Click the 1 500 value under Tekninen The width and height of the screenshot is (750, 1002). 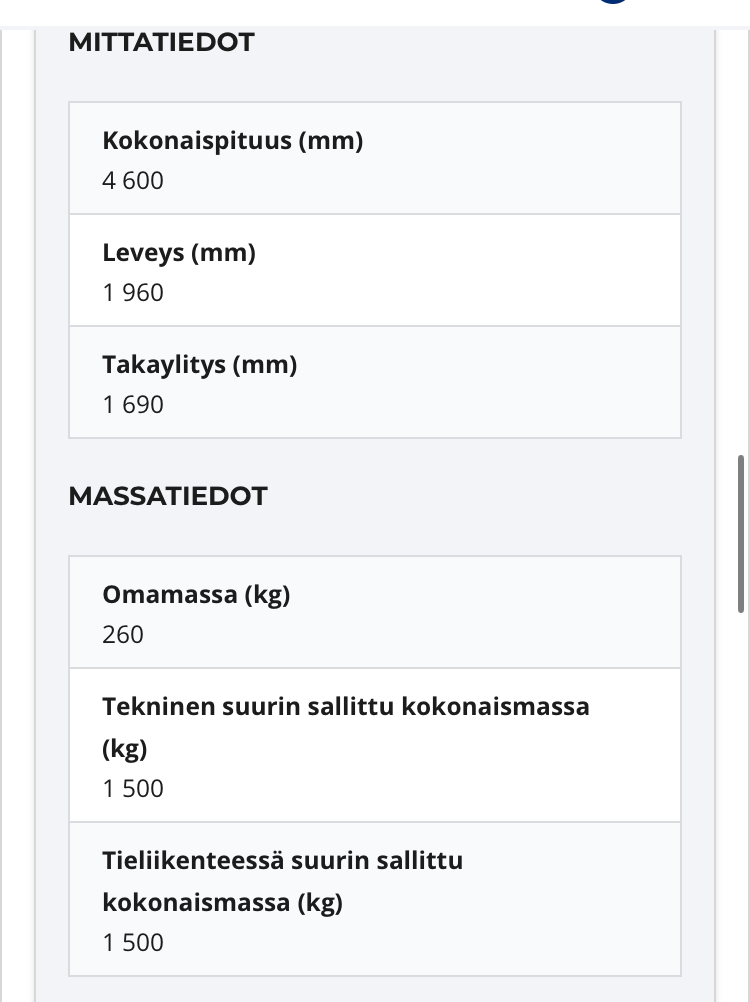click(132, 789)
